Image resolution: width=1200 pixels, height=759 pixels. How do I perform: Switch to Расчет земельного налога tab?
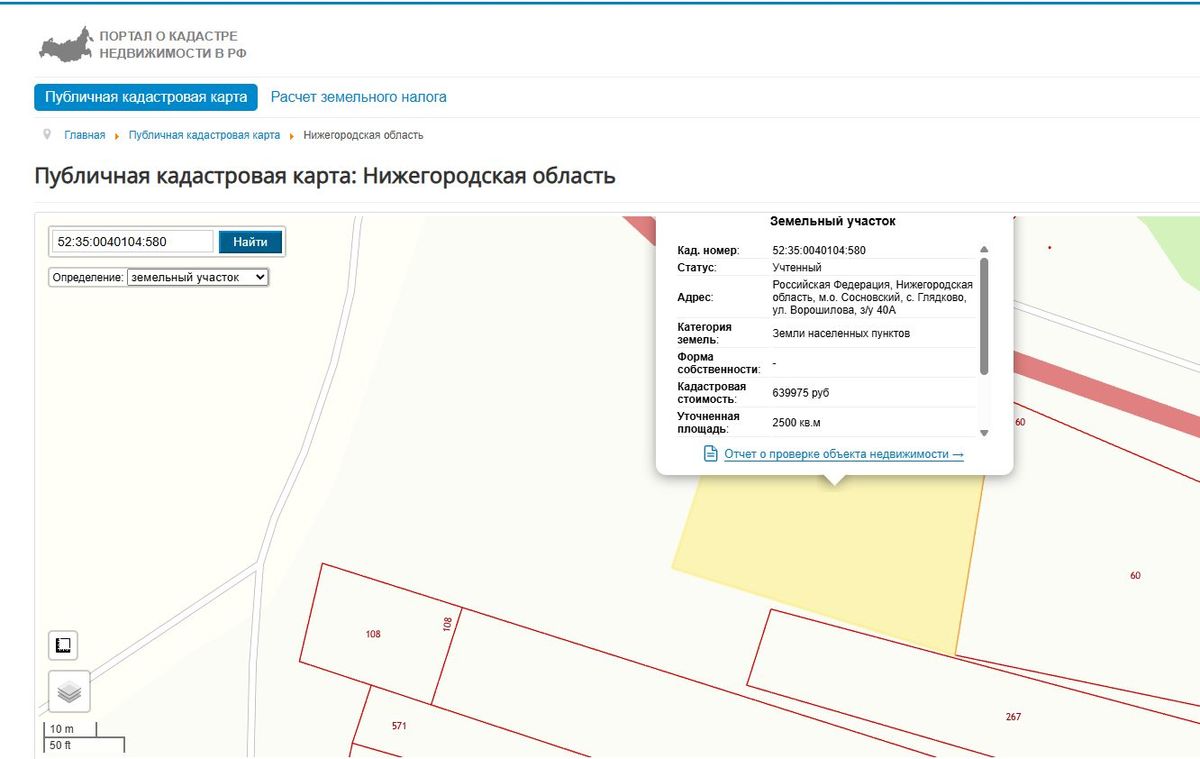[358, 97]
